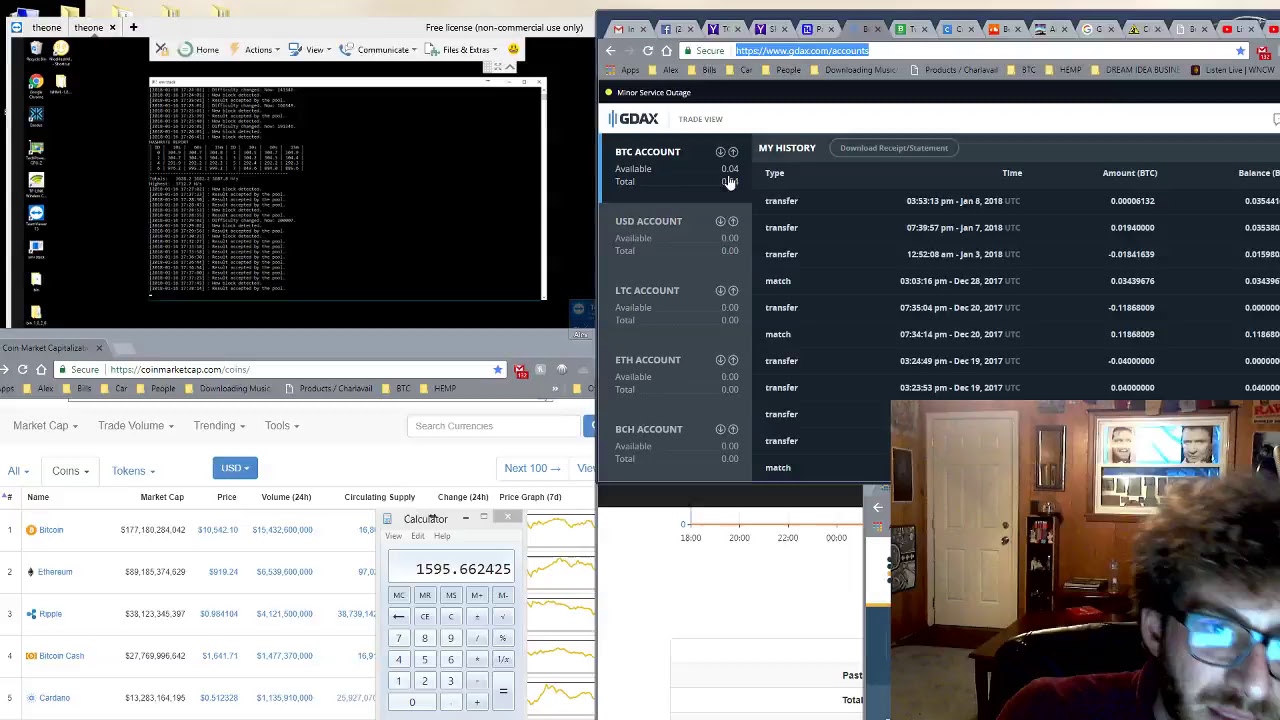Click Minor Service Outage status notice
1280x720 pixels.
647,92
